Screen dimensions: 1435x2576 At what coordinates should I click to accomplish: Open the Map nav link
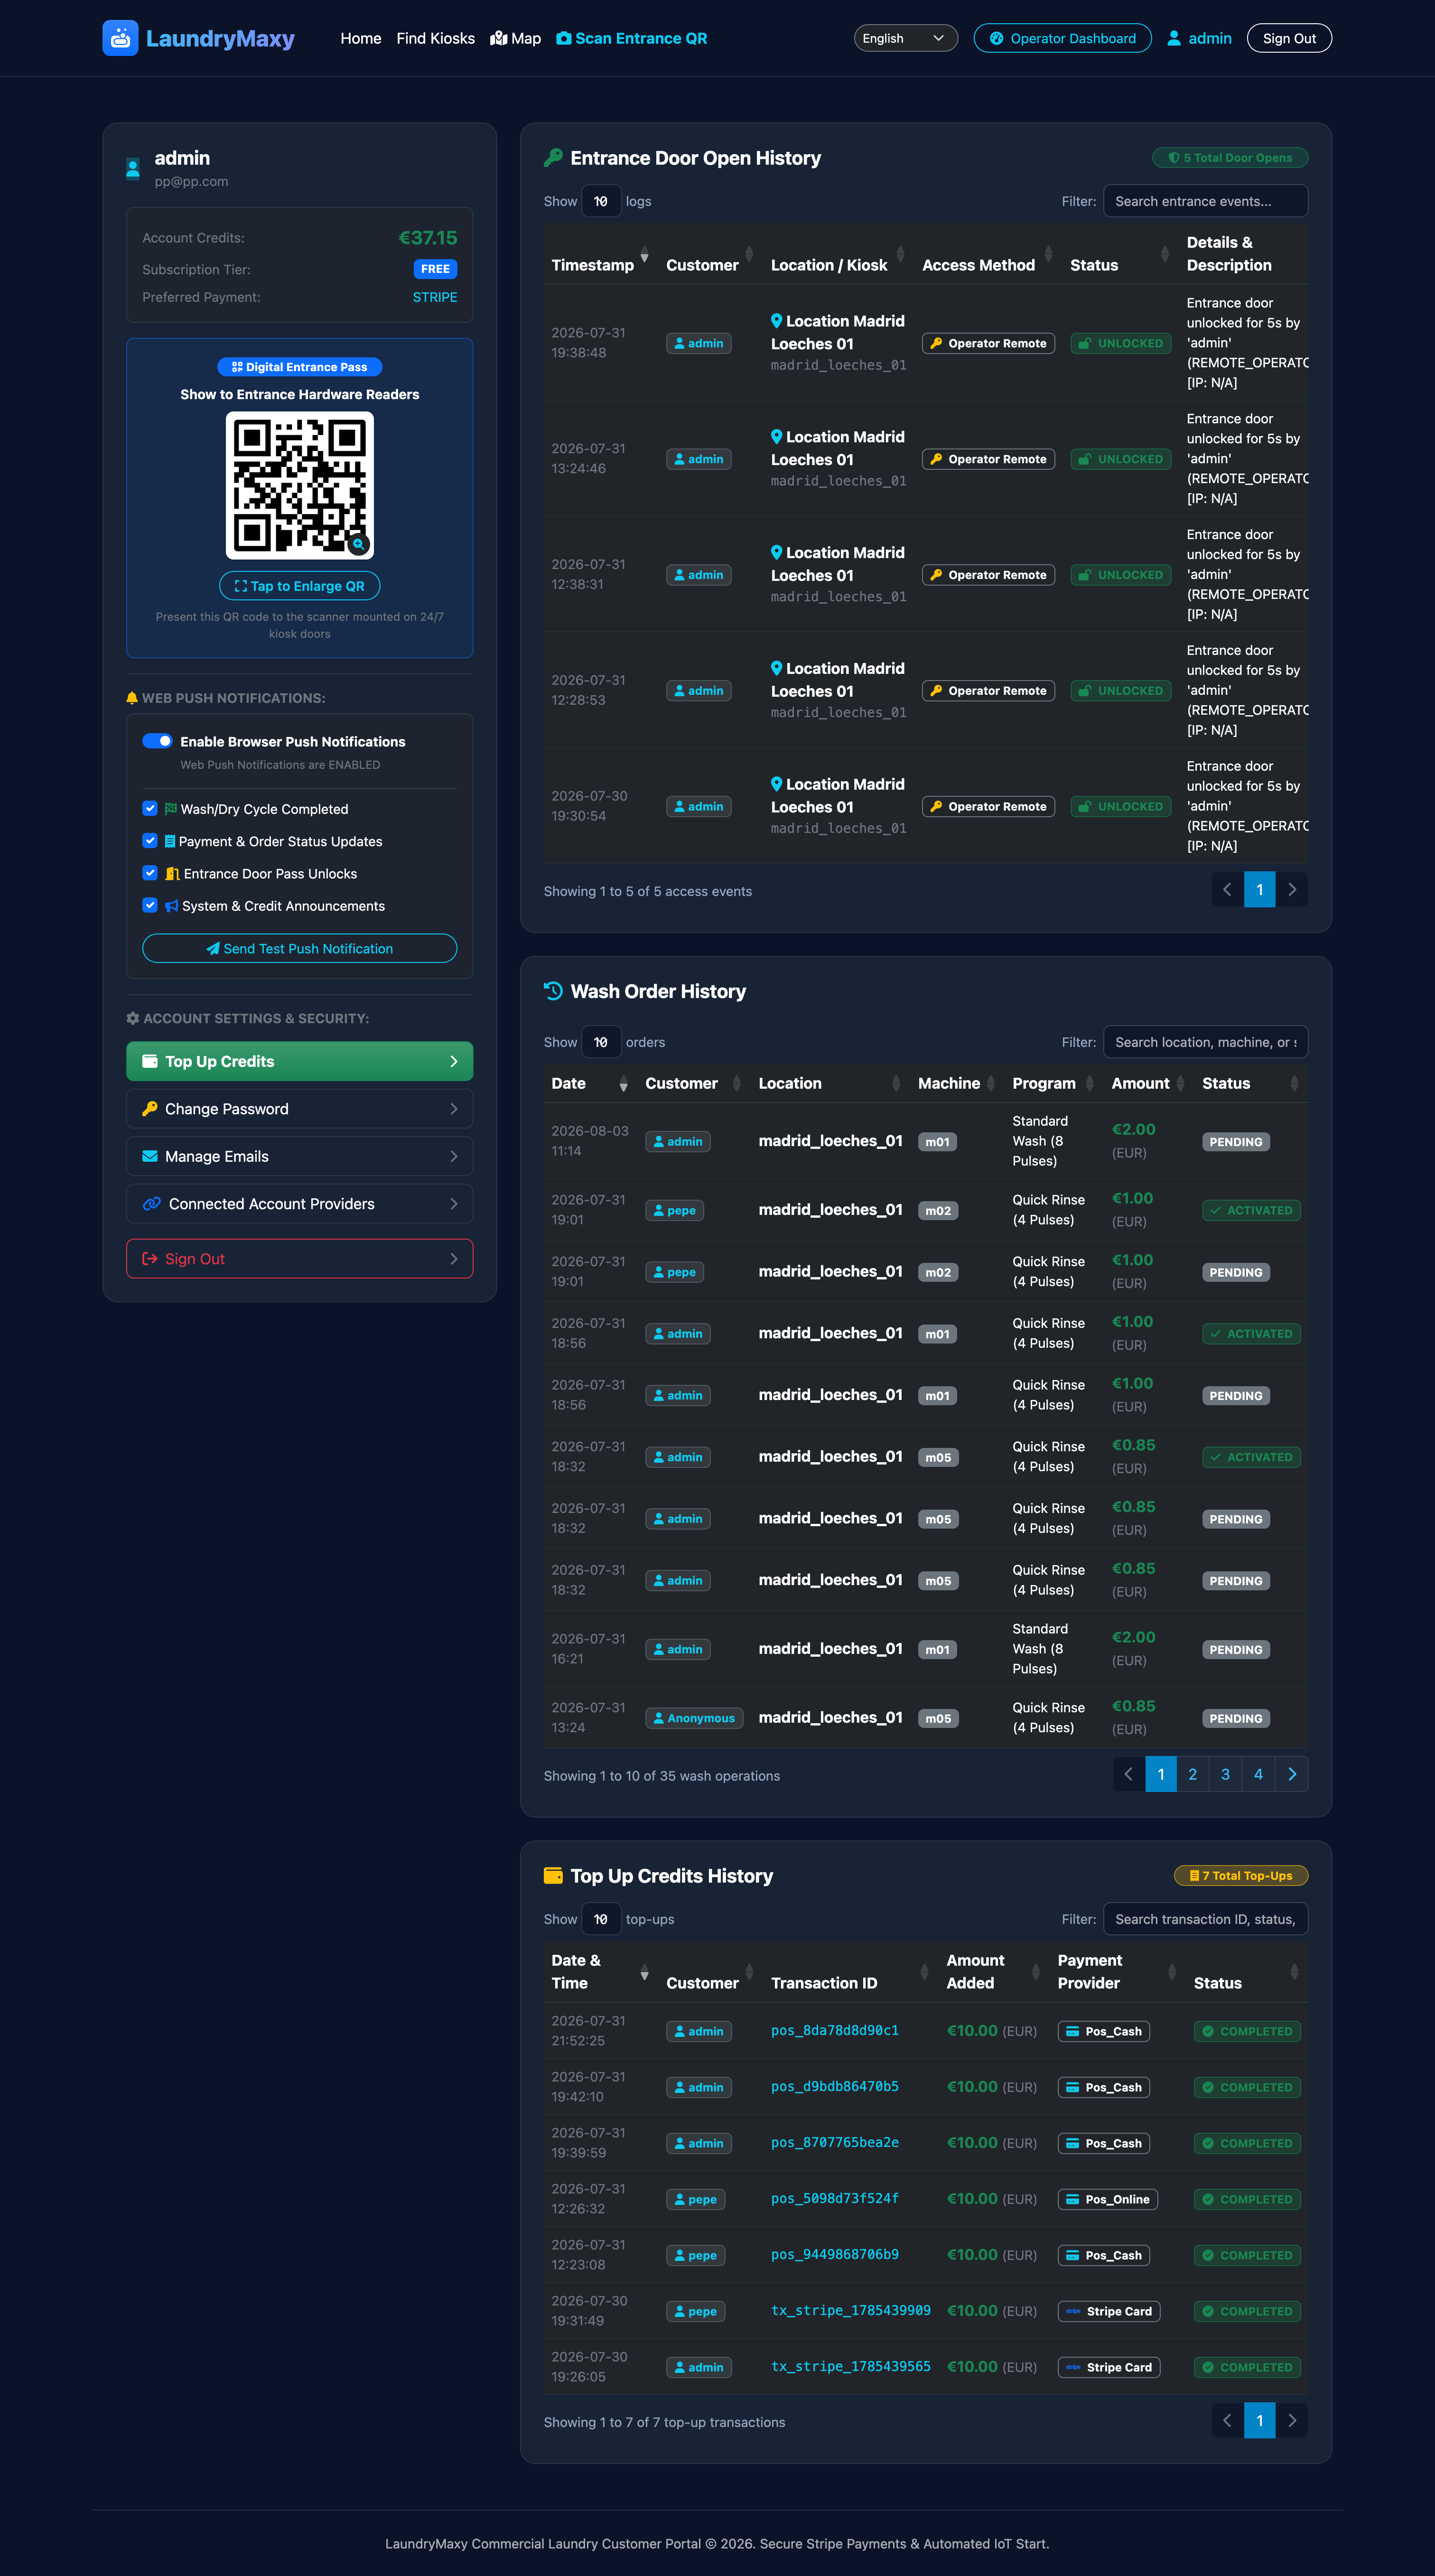pyautogui.click(x=516, y=38)
